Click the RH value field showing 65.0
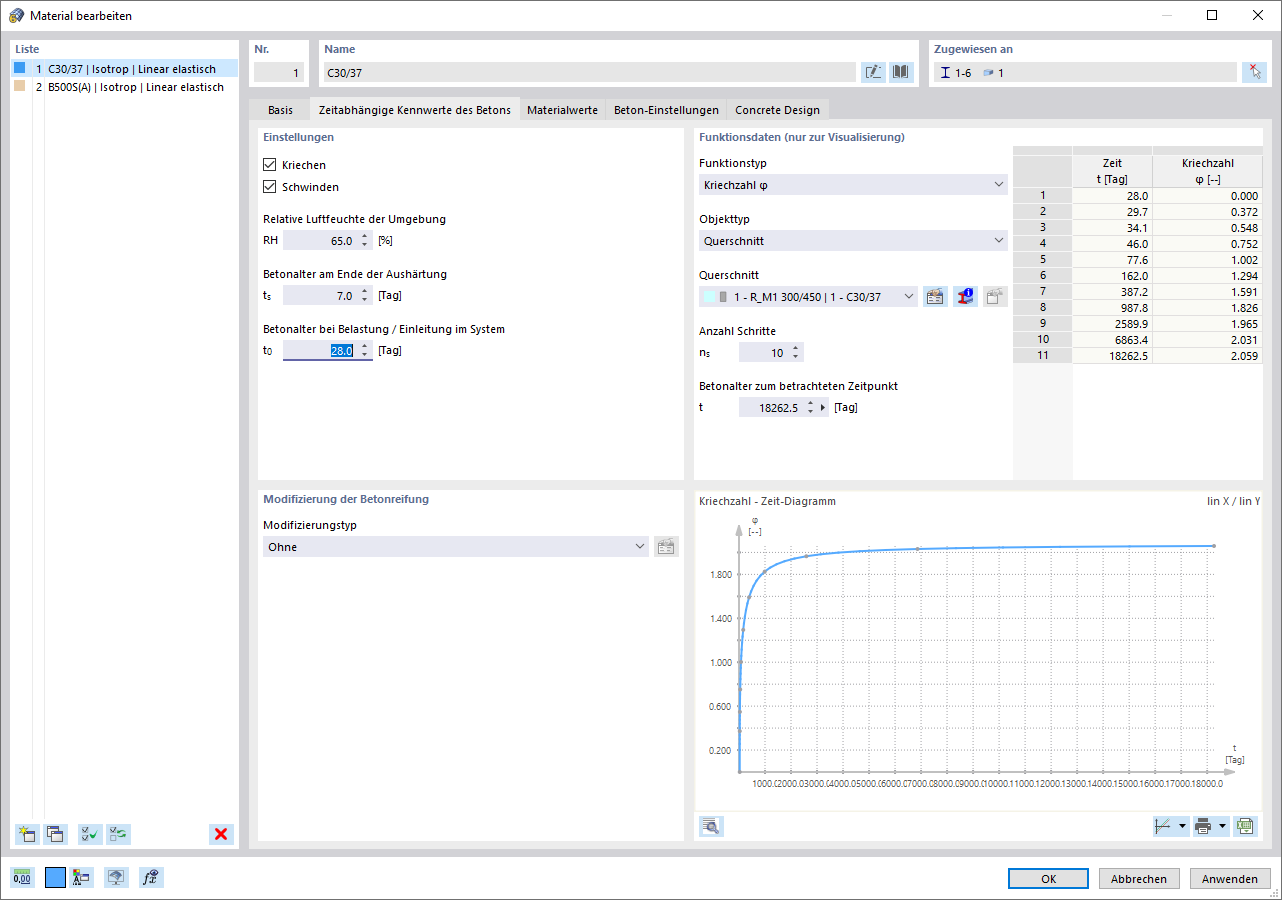This screenshot has height=900, width=1282. click(320, 241)
